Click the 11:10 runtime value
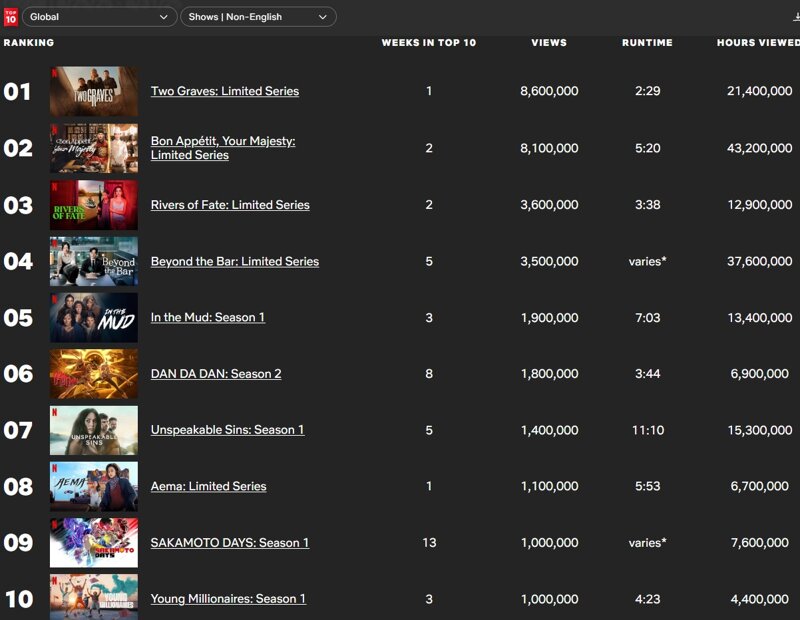Screen dimensions: 800x620 pos(648,430)
